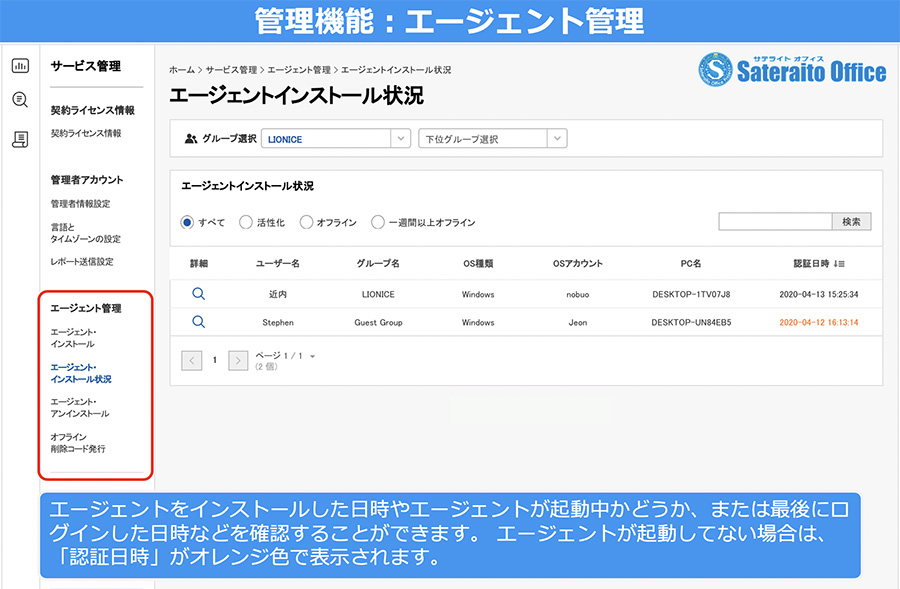View details magnifier for user 近内
Viewport: 900px width, 589px height.
pyautogui.click(x=199, y=294)
